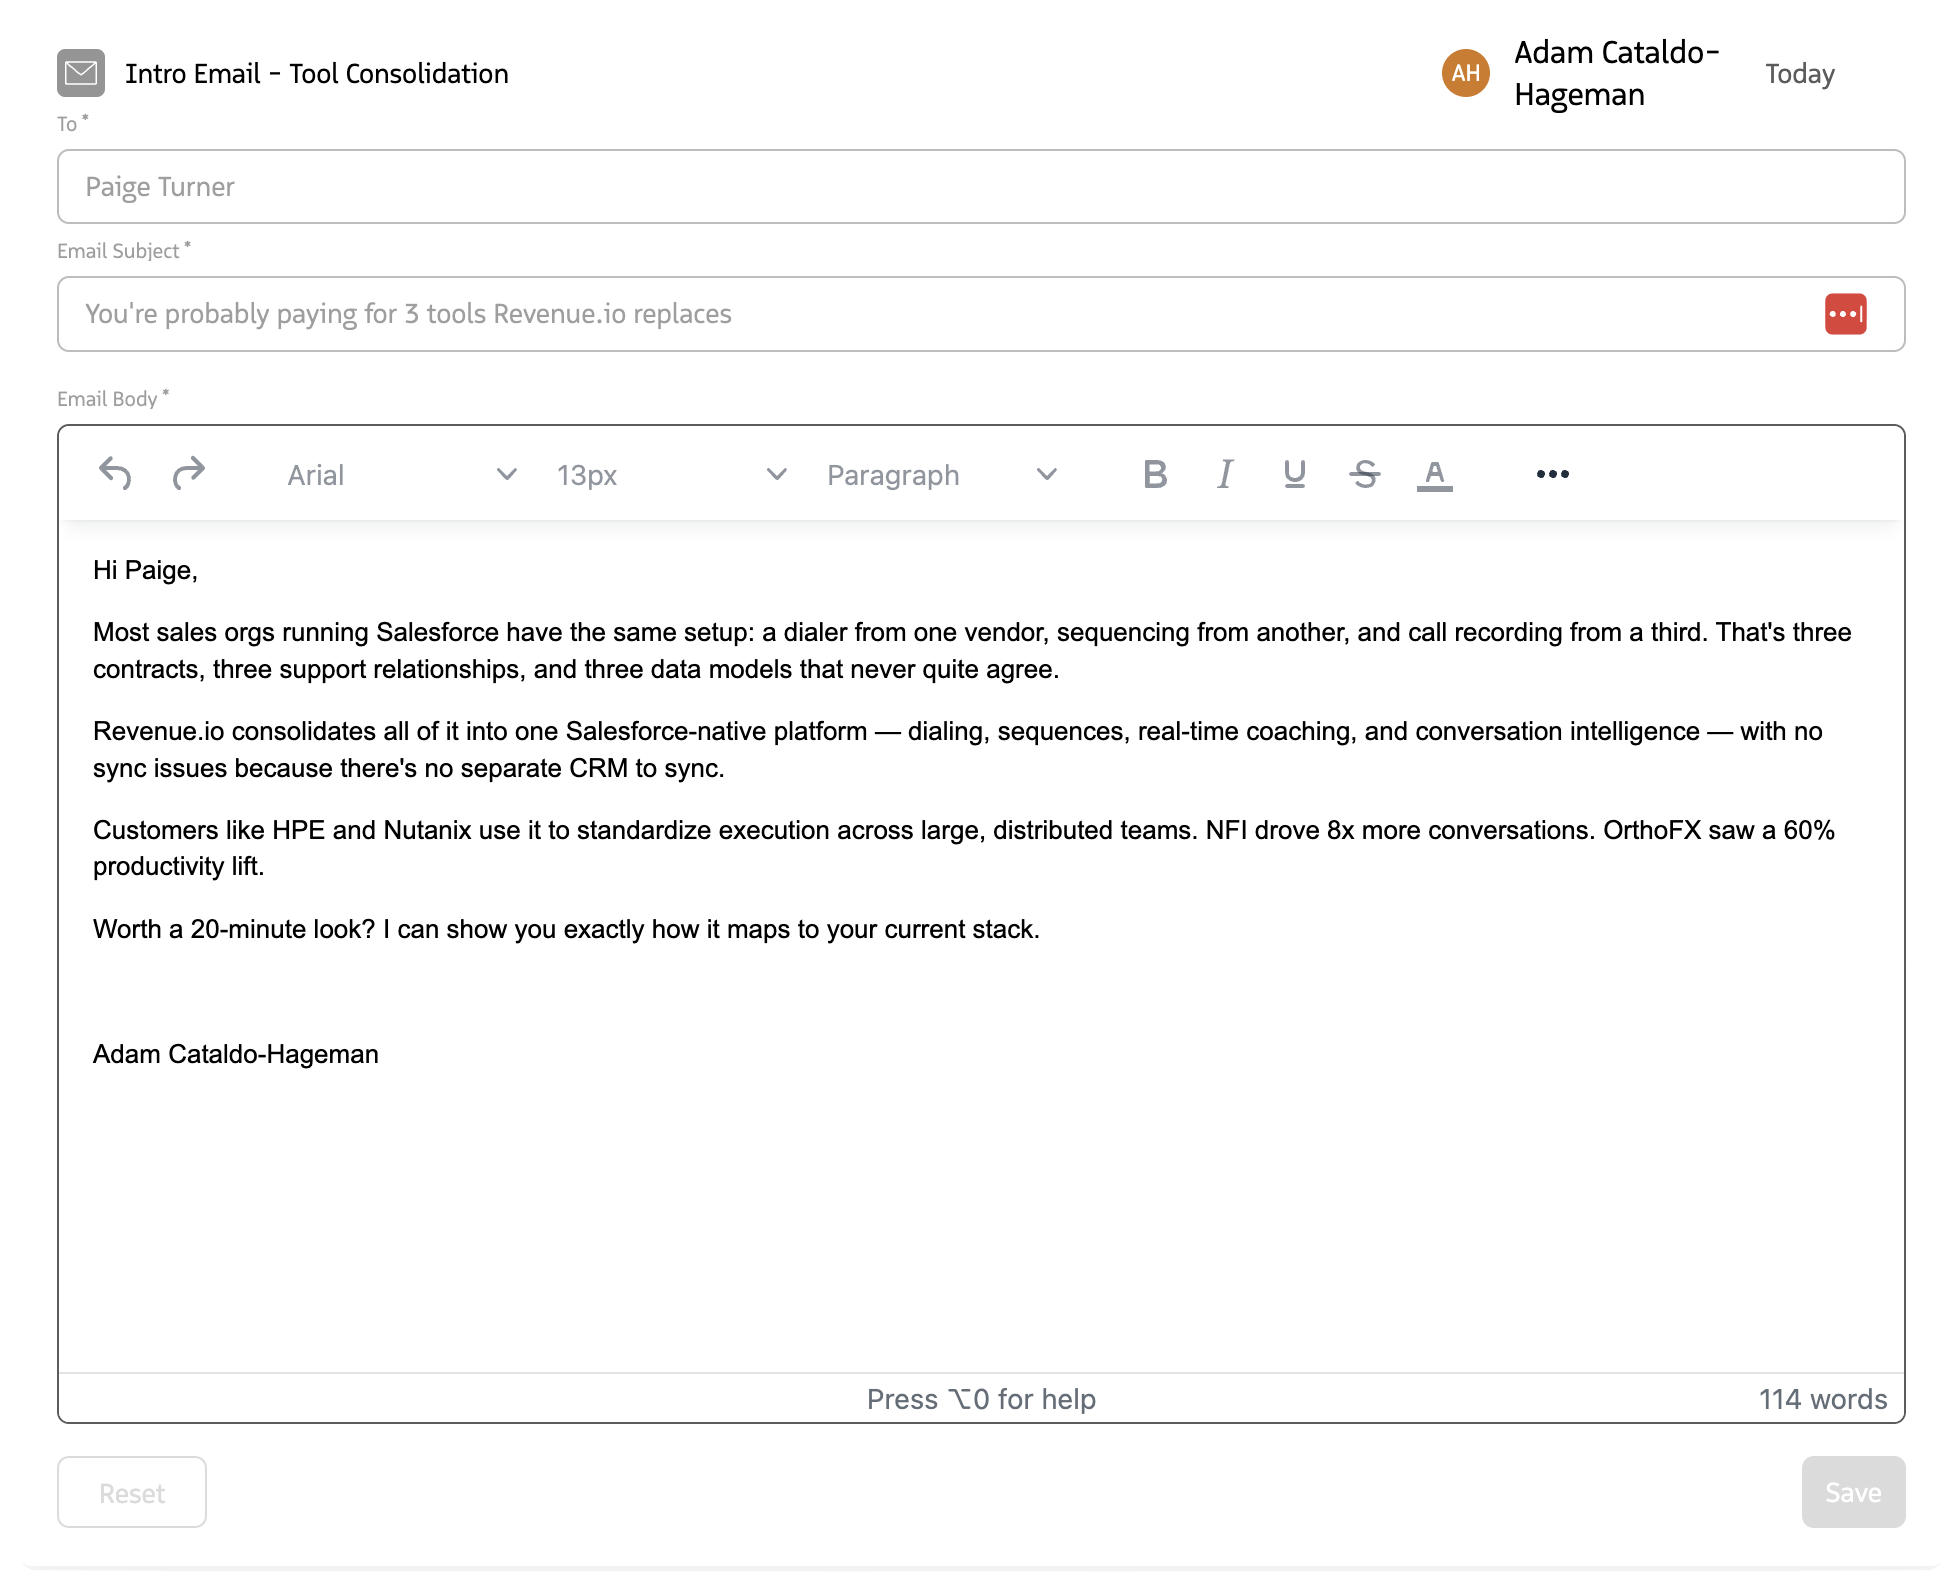The width and height of the screenshot is (1960, 1576).
Task: Toggle underline formatting
Action: tap(1294, 474)
